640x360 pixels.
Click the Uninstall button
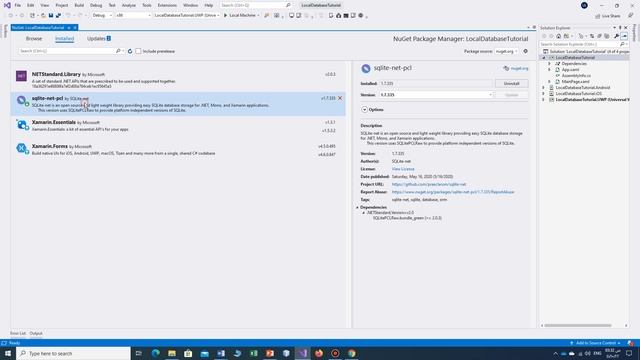(x=511, y=83)
